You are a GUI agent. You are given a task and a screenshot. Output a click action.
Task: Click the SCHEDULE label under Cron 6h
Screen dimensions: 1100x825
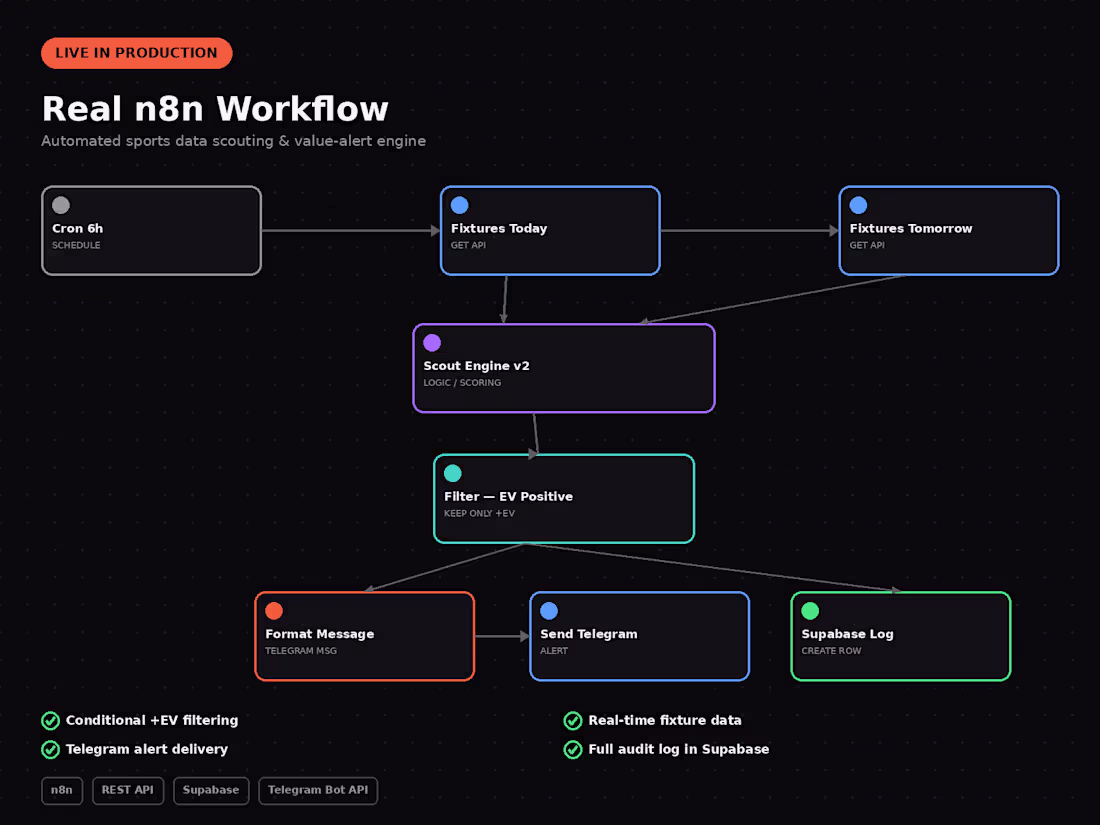[76, 245]
